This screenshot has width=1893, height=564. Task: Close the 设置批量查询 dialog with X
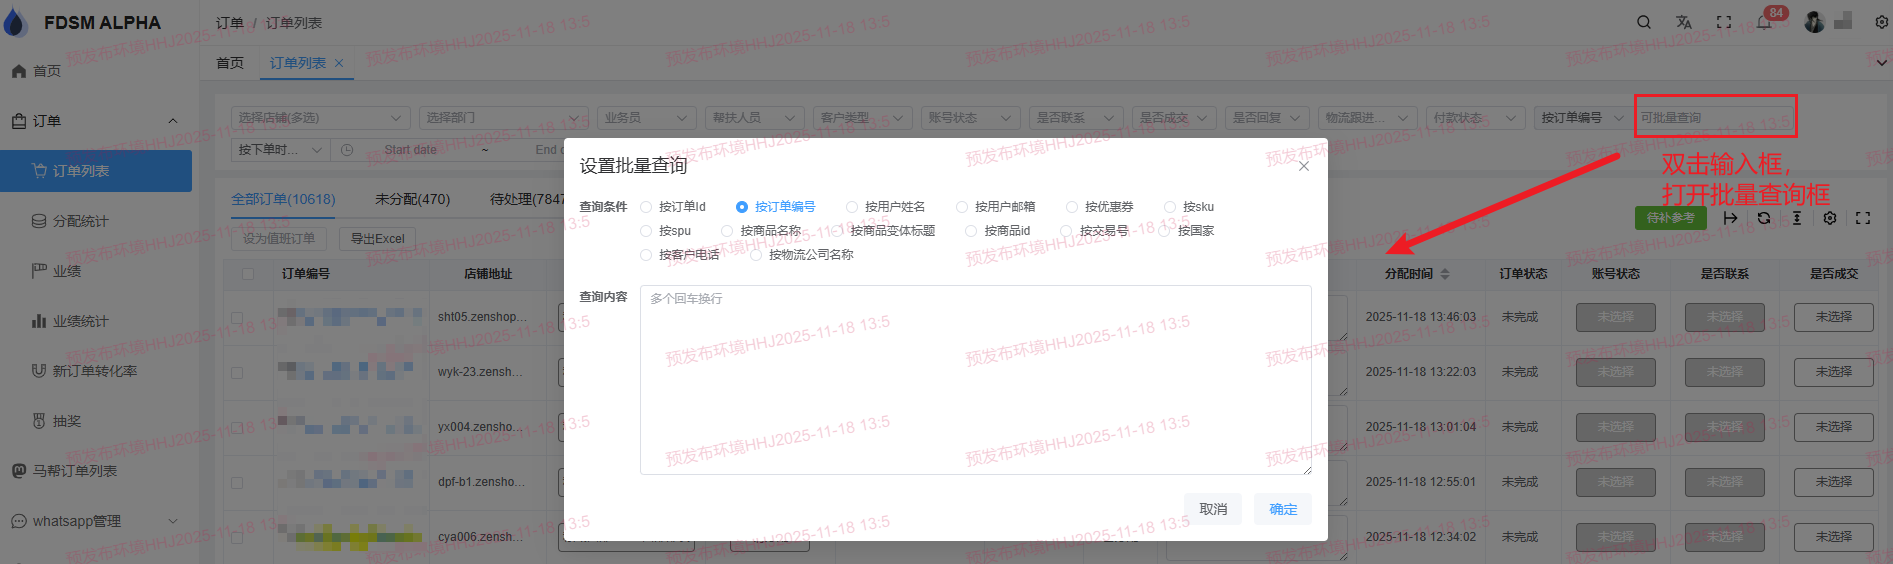(x=1303, y=166)
